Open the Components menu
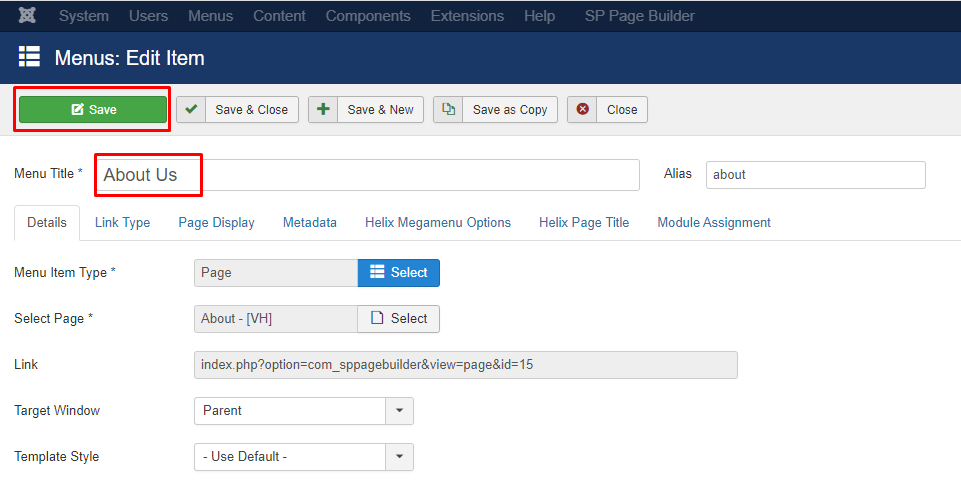 coord(368,16)
